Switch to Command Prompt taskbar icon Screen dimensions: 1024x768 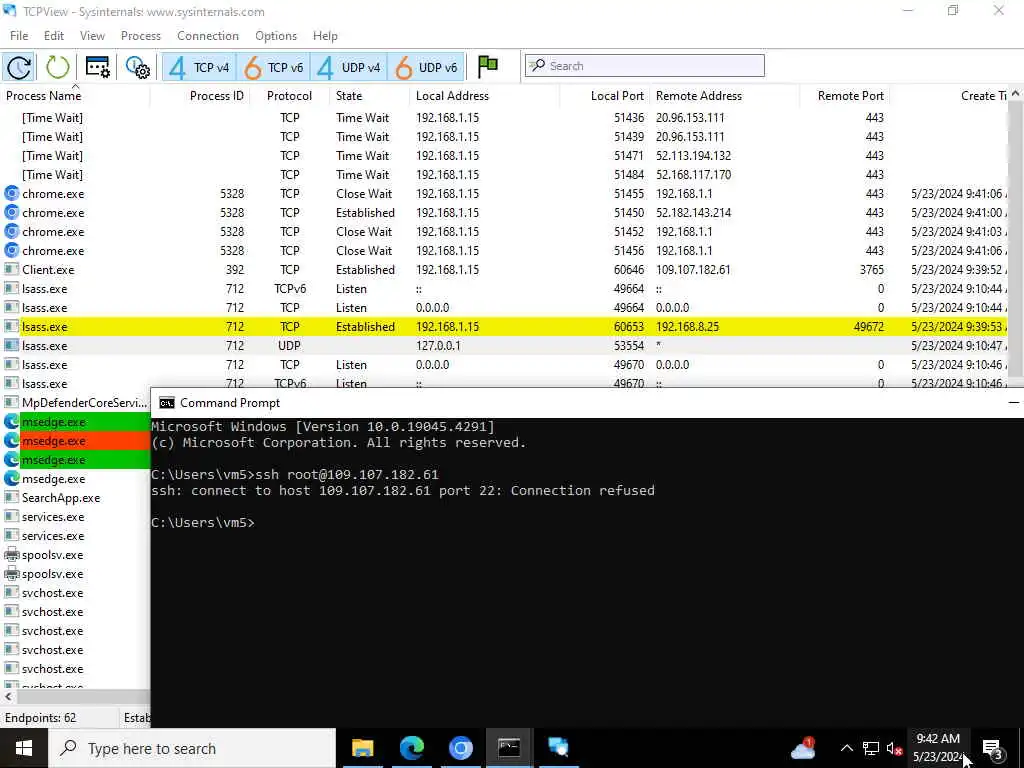509,748
